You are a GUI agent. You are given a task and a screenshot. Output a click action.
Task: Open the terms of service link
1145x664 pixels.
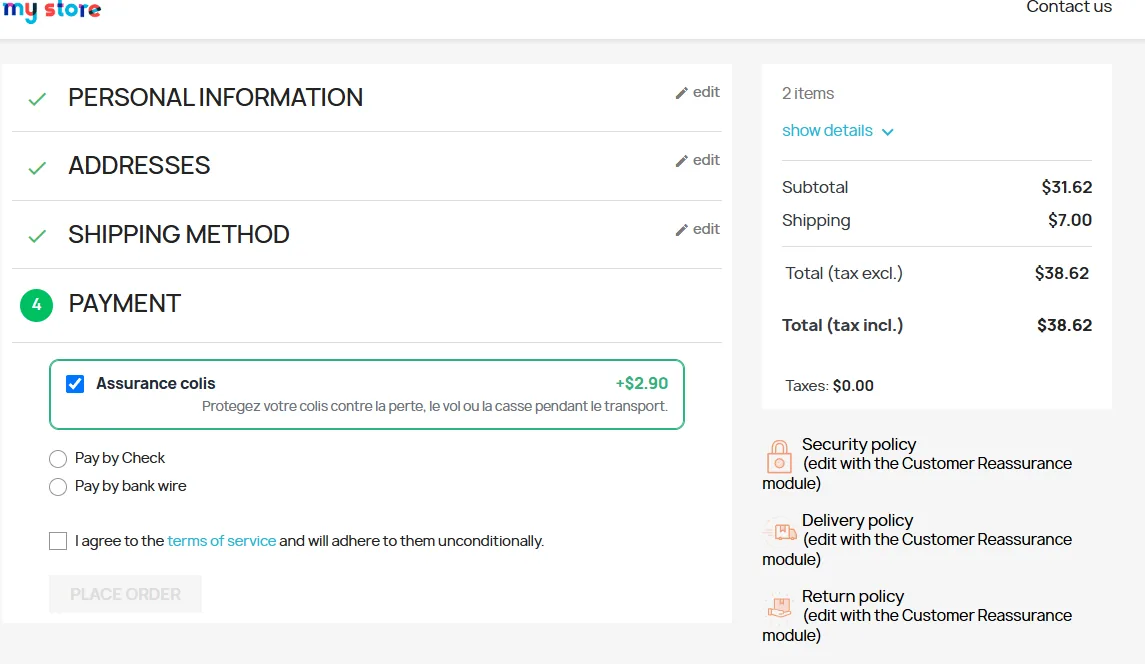(x=222, y=541)
